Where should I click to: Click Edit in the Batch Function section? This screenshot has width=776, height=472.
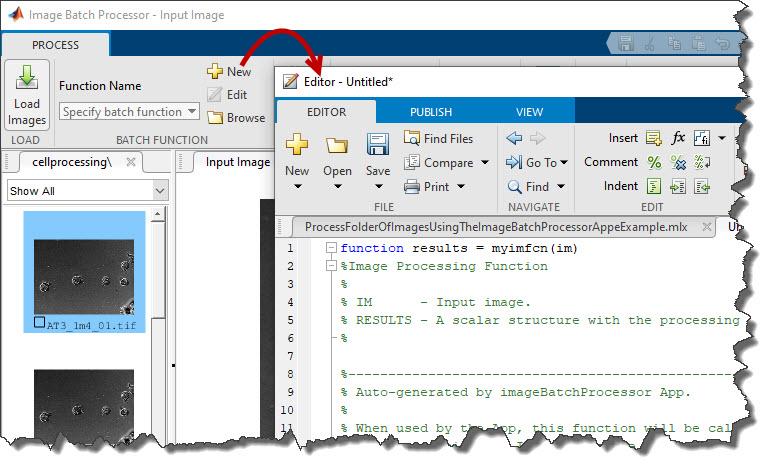[227, 94]
